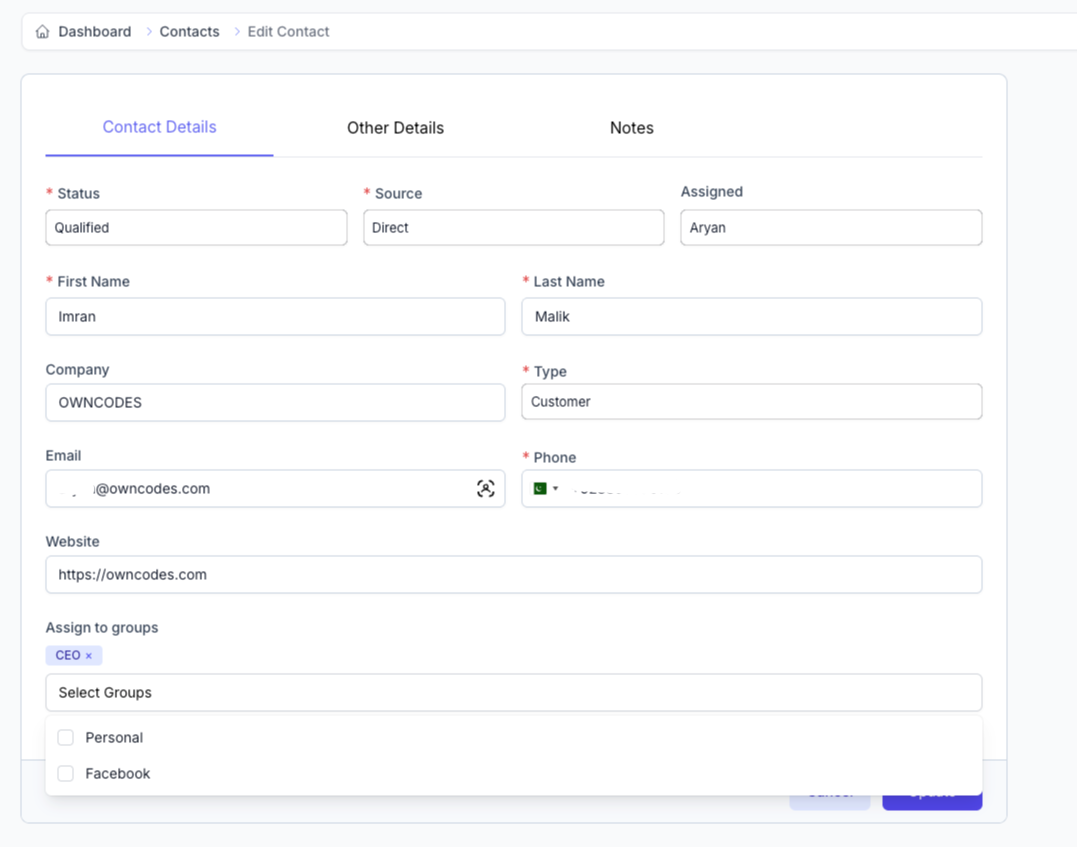The height and width of the screenshot is (847, 1077).
Task: Open the Status dropdown showing Qualified
Action: (196, 227)
